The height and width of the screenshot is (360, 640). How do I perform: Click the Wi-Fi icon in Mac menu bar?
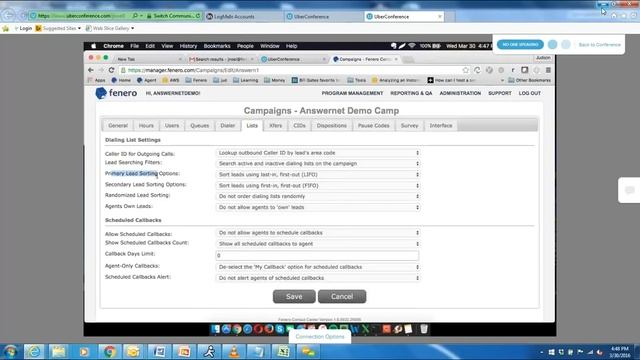point(412,46)
